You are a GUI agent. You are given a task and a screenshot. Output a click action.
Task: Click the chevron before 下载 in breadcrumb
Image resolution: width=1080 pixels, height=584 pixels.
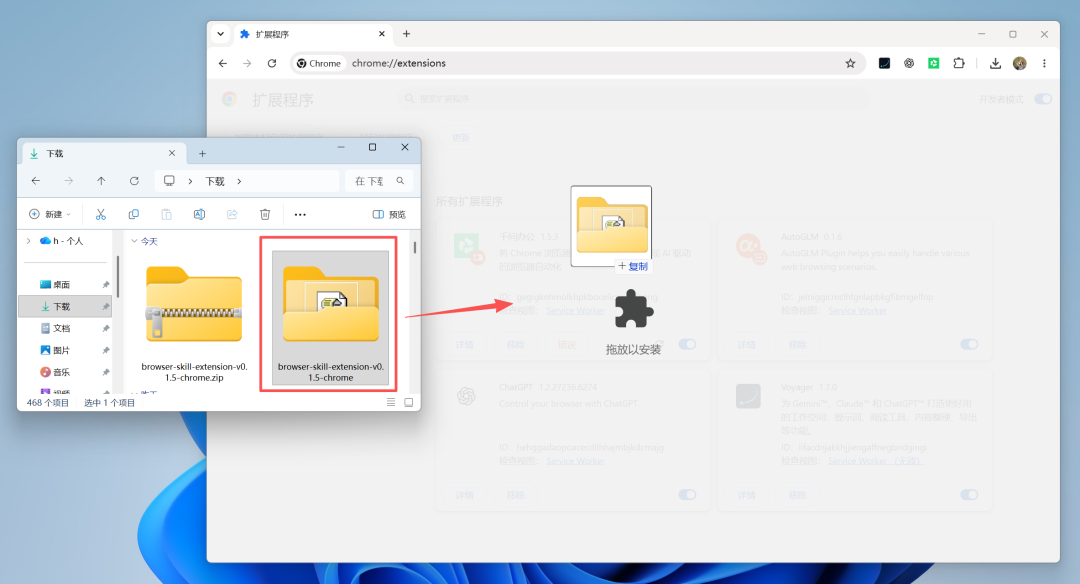(x=190, y=181)
